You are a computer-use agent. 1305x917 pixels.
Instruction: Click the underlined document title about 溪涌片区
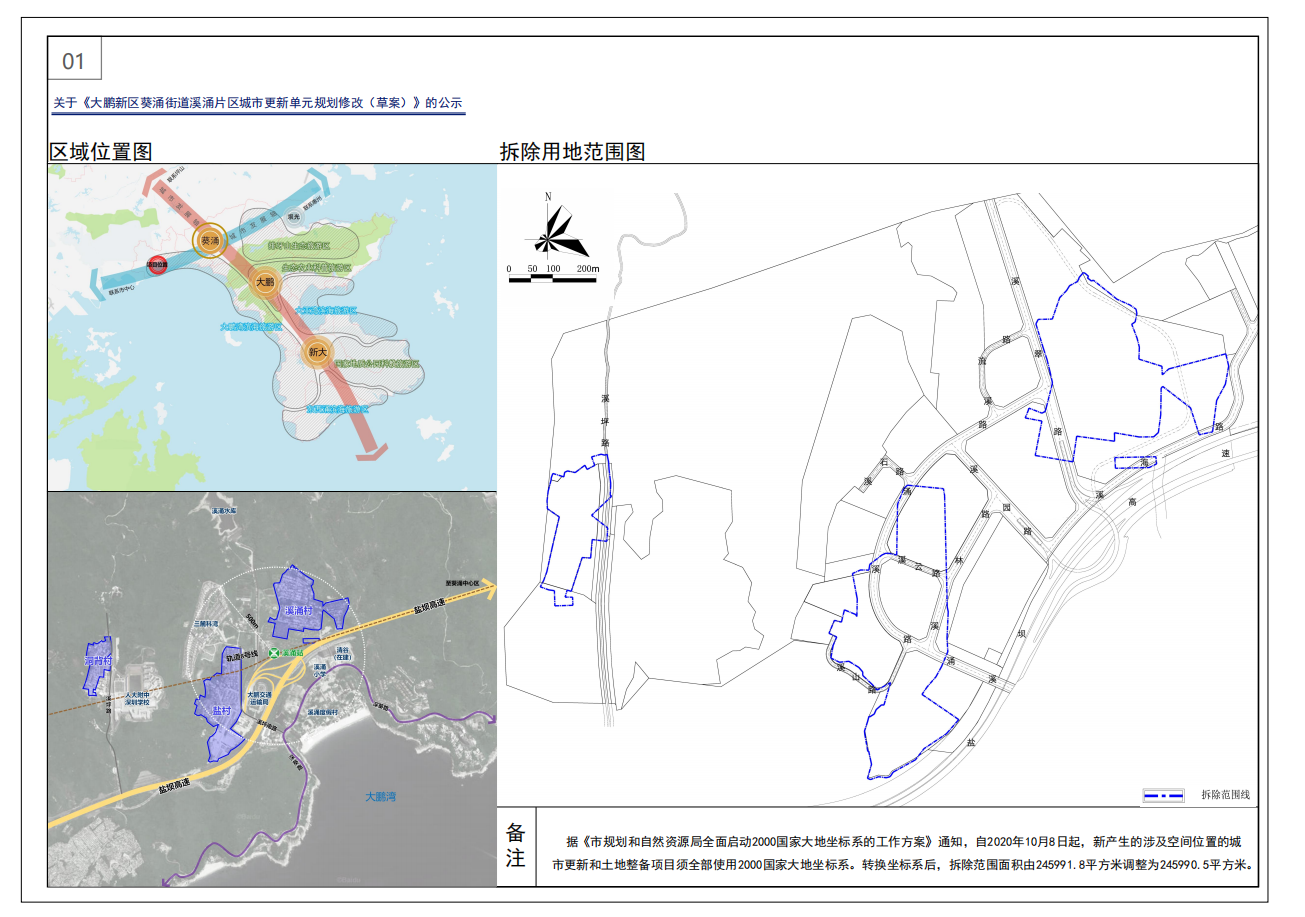coord(258,103)
